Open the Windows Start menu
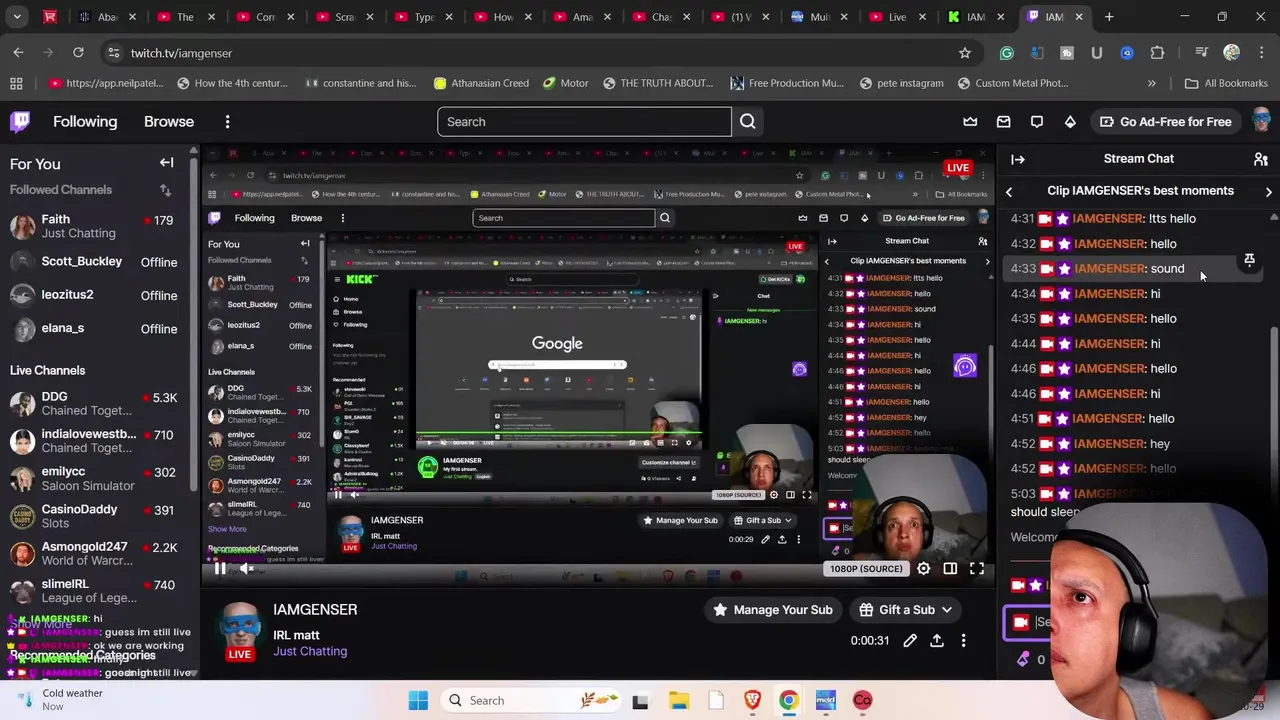1280x720 pixels. (418, 700)
